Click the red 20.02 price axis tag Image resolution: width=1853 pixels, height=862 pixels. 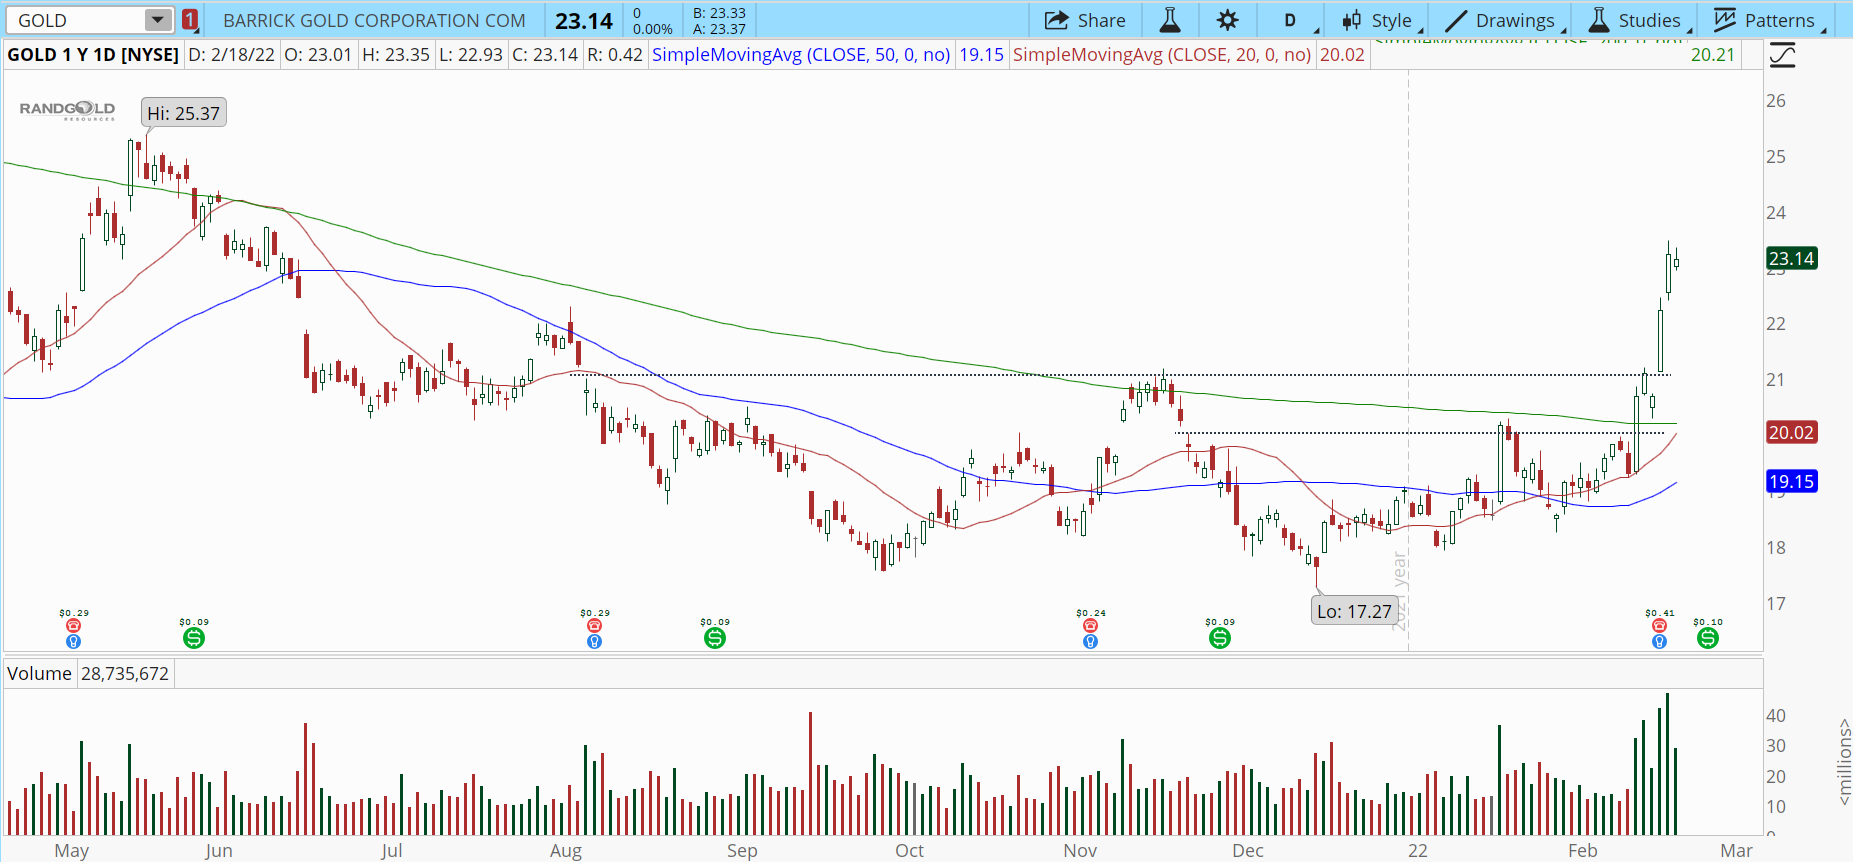coord(1791,433)
